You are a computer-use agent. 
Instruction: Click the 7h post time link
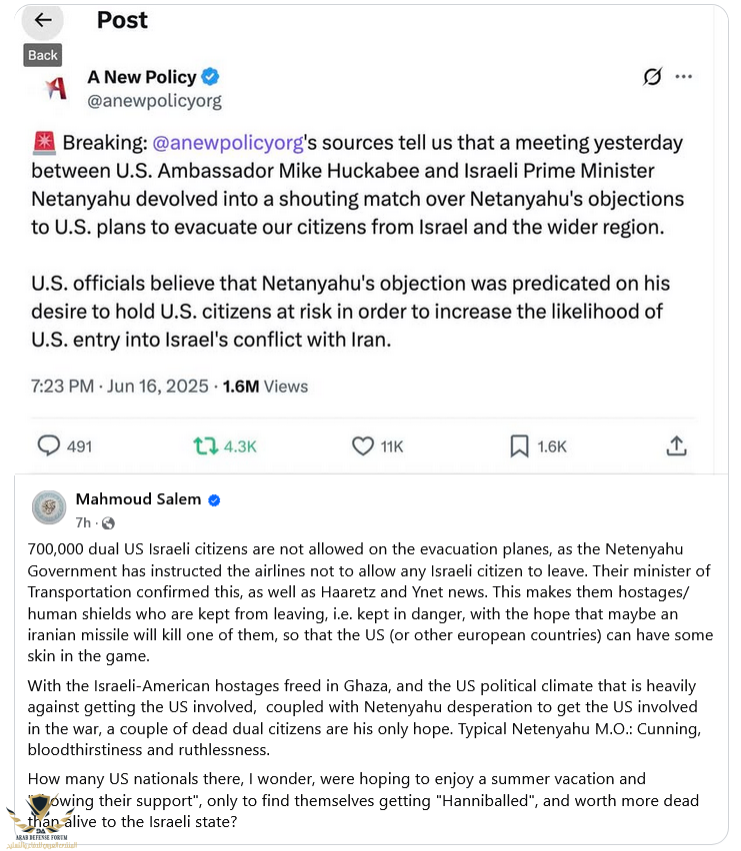point(83,523)
